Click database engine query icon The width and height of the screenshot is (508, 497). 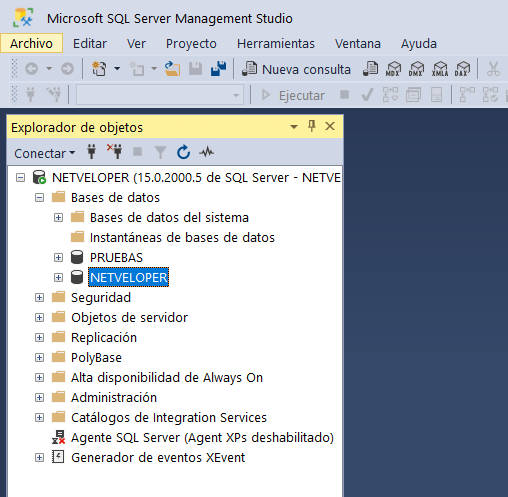click(370, 69)
